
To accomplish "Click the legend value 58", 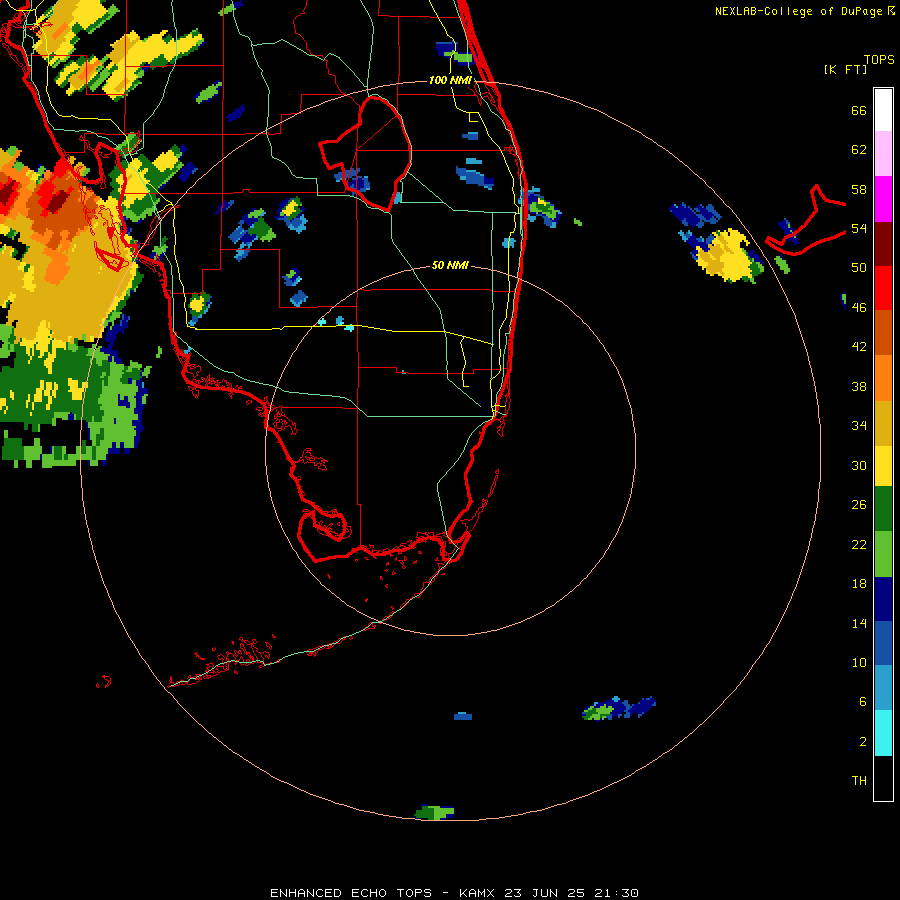I will 859,189.
